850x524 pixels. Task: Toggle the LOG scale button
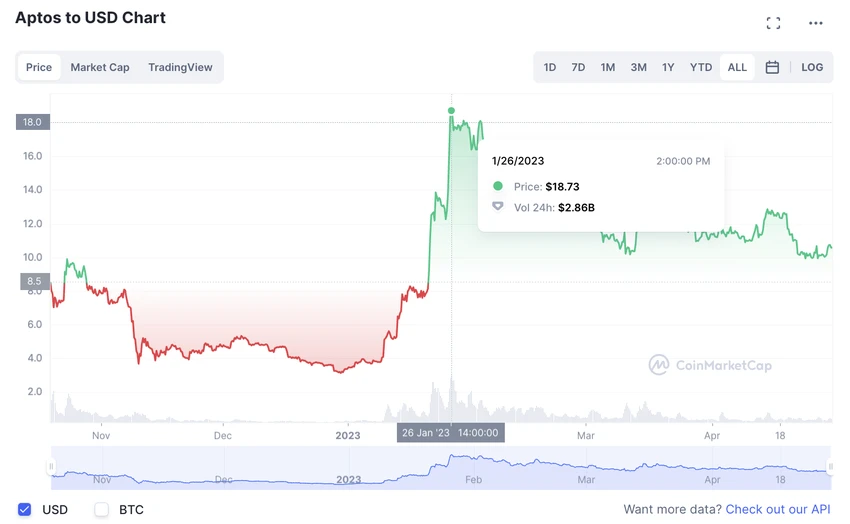[x=812, y=67]
